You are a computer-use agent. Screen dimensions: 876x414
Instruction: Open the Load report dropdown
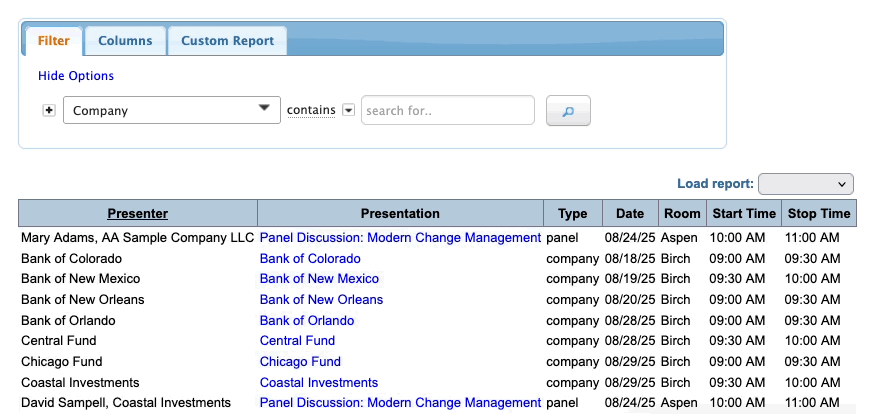coord(805,184)
